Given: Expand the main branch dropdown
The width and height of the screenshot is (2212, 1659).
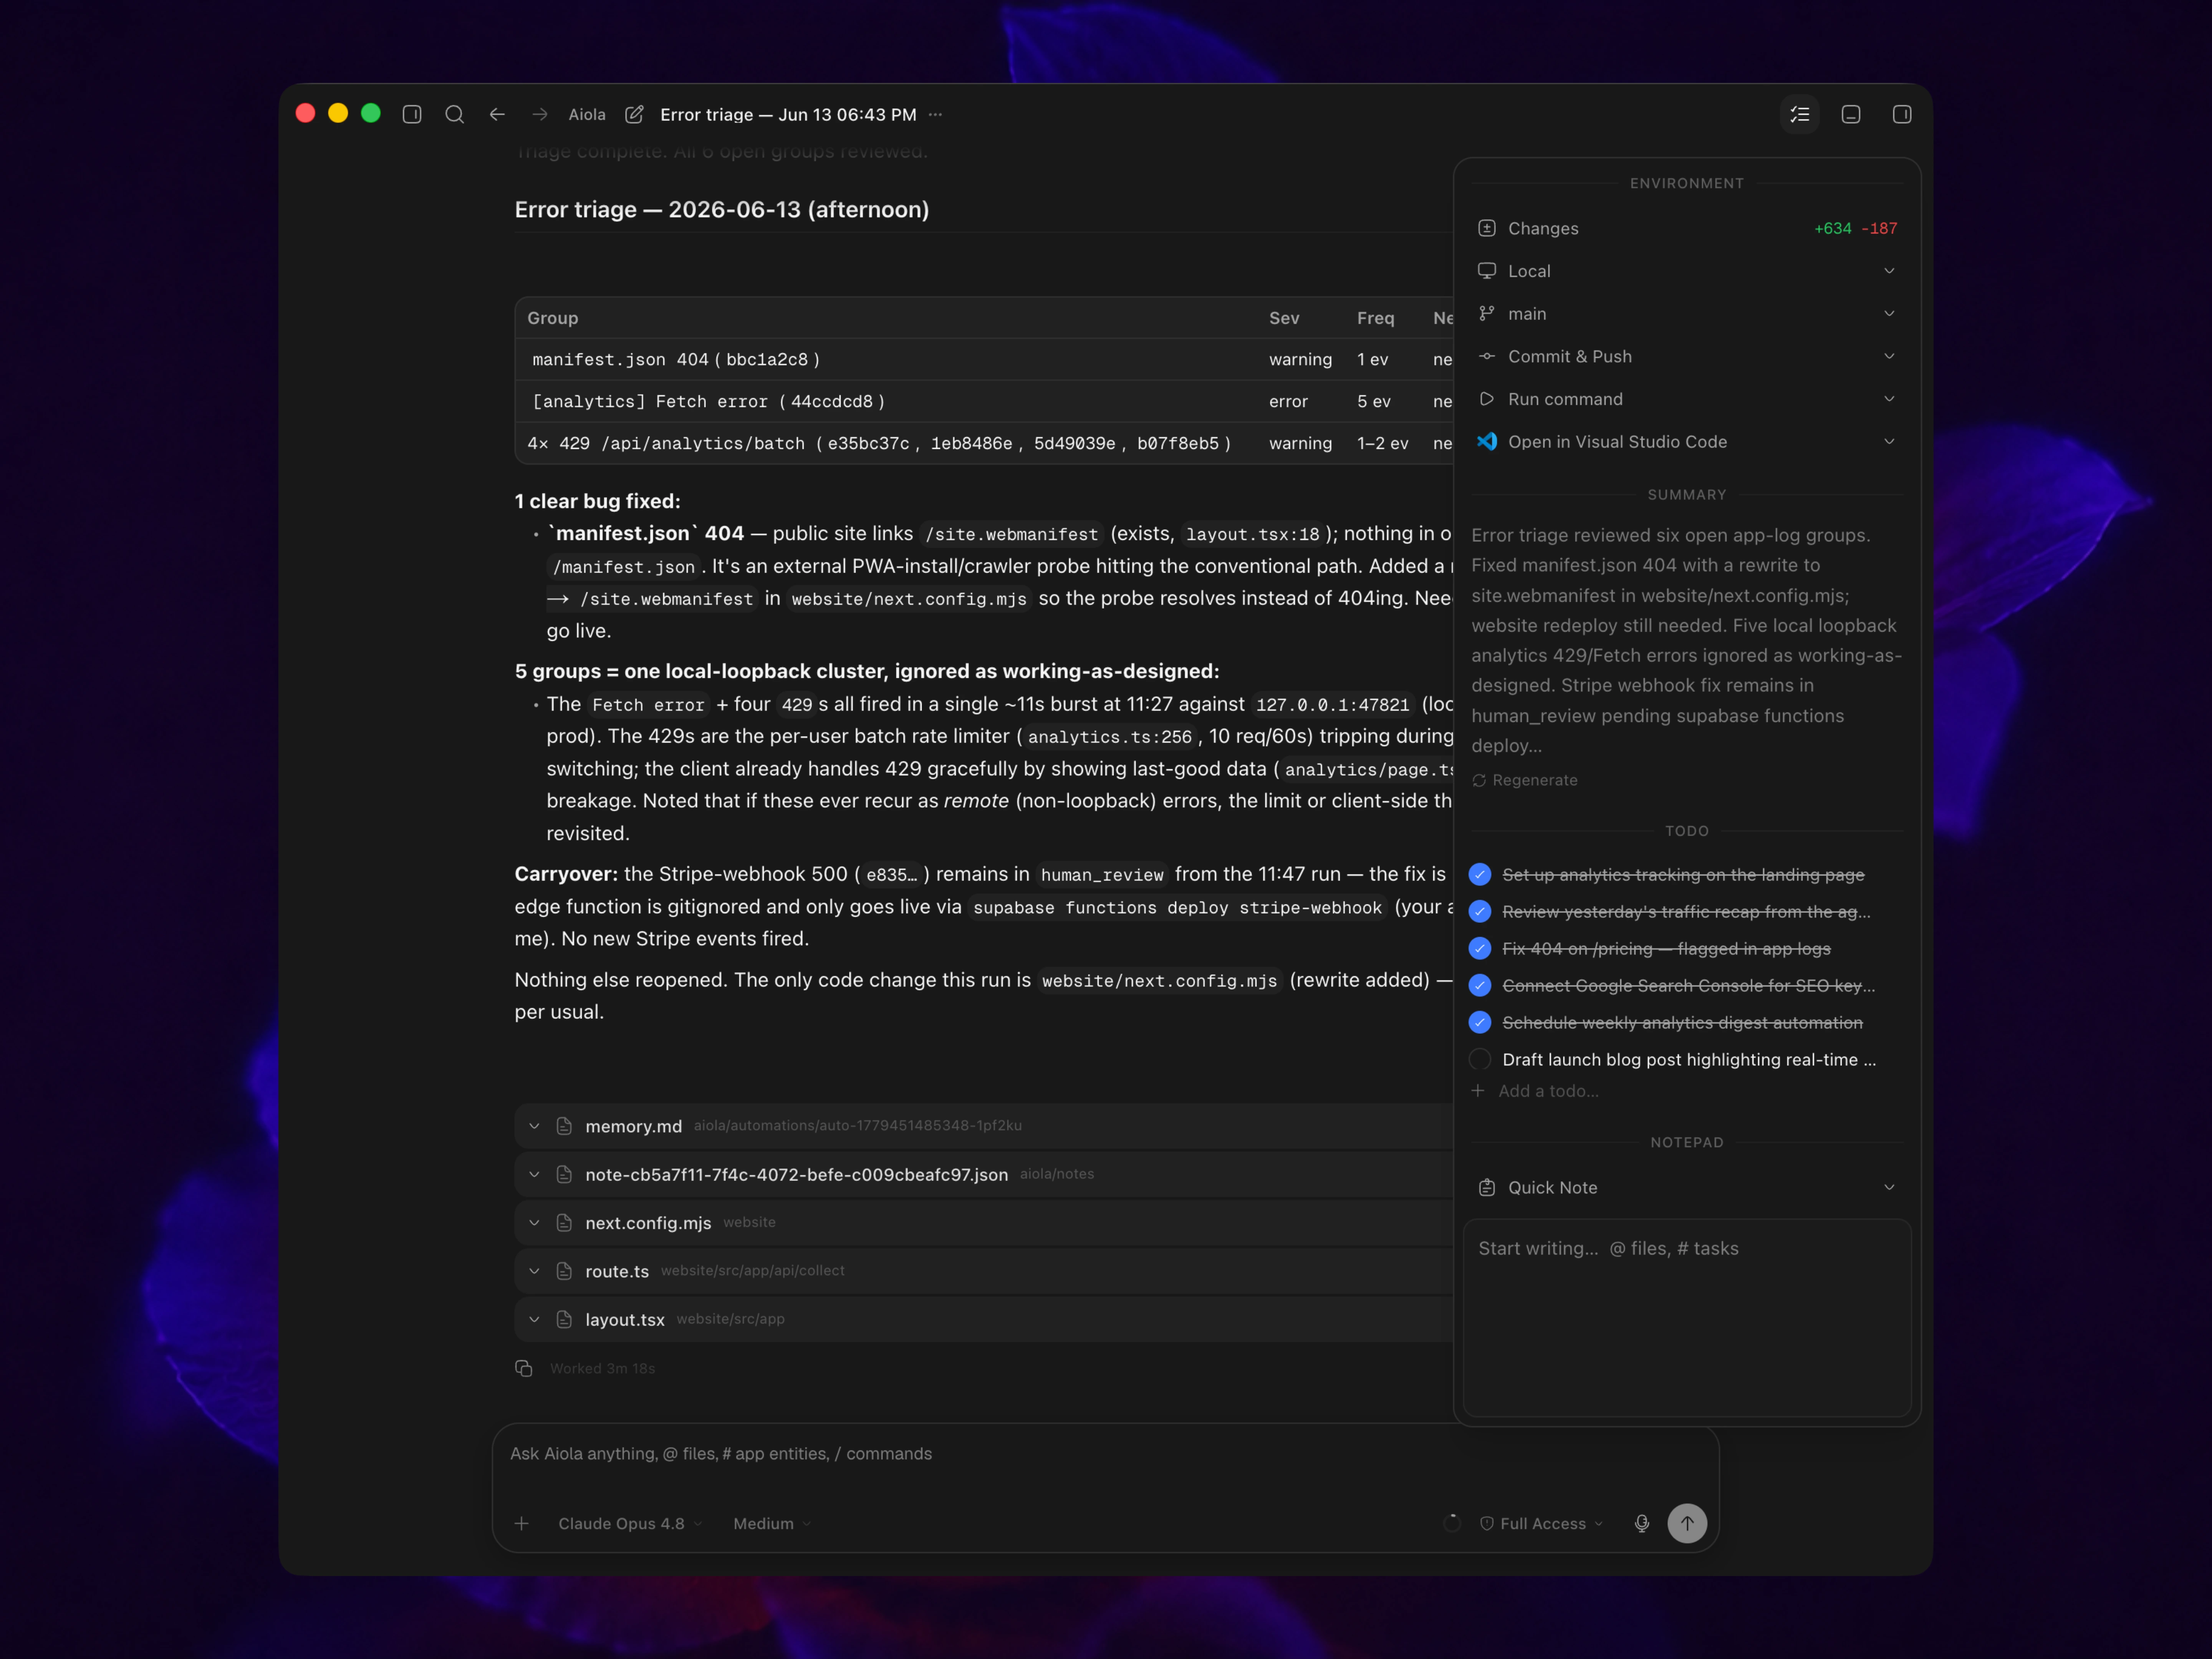Looking at the screenshot, I should 1889,314.
